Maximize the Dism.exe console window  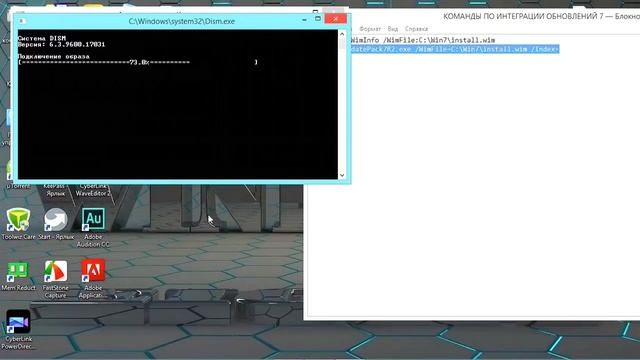click(318, 19)
